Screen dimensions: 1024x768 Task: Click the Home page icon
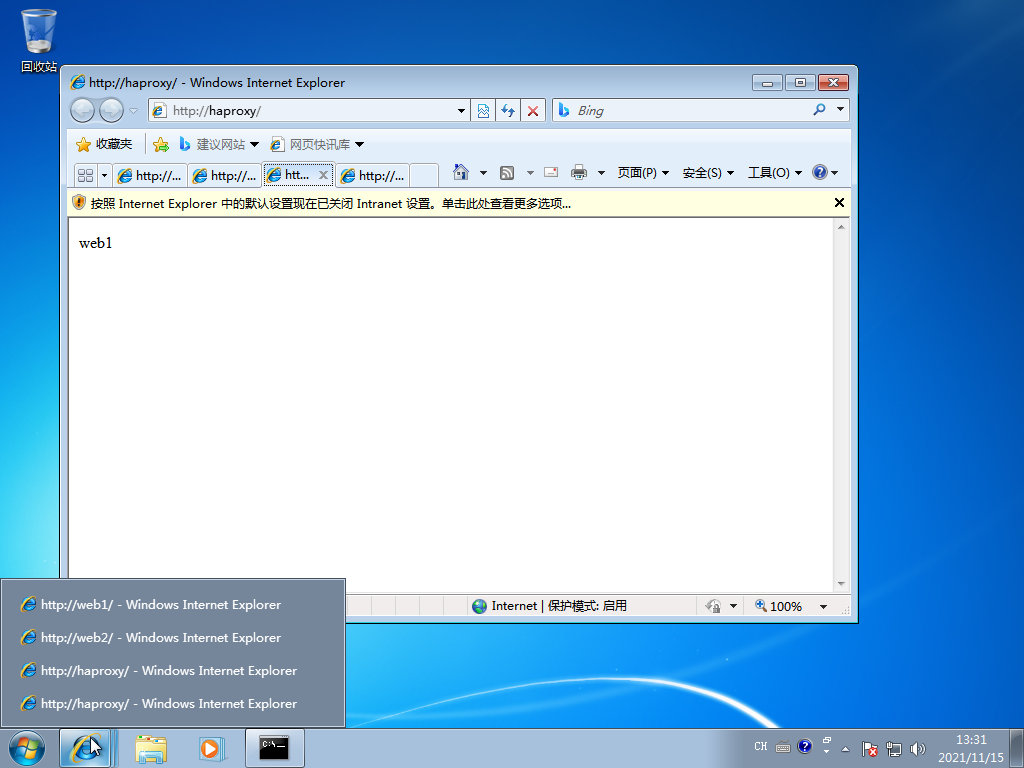click(x=461, y=173)
